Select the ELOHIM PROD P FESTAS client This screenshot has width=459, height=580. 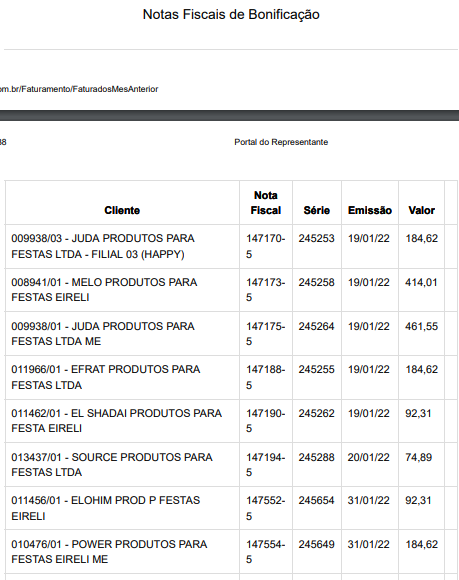pos(106,508)
